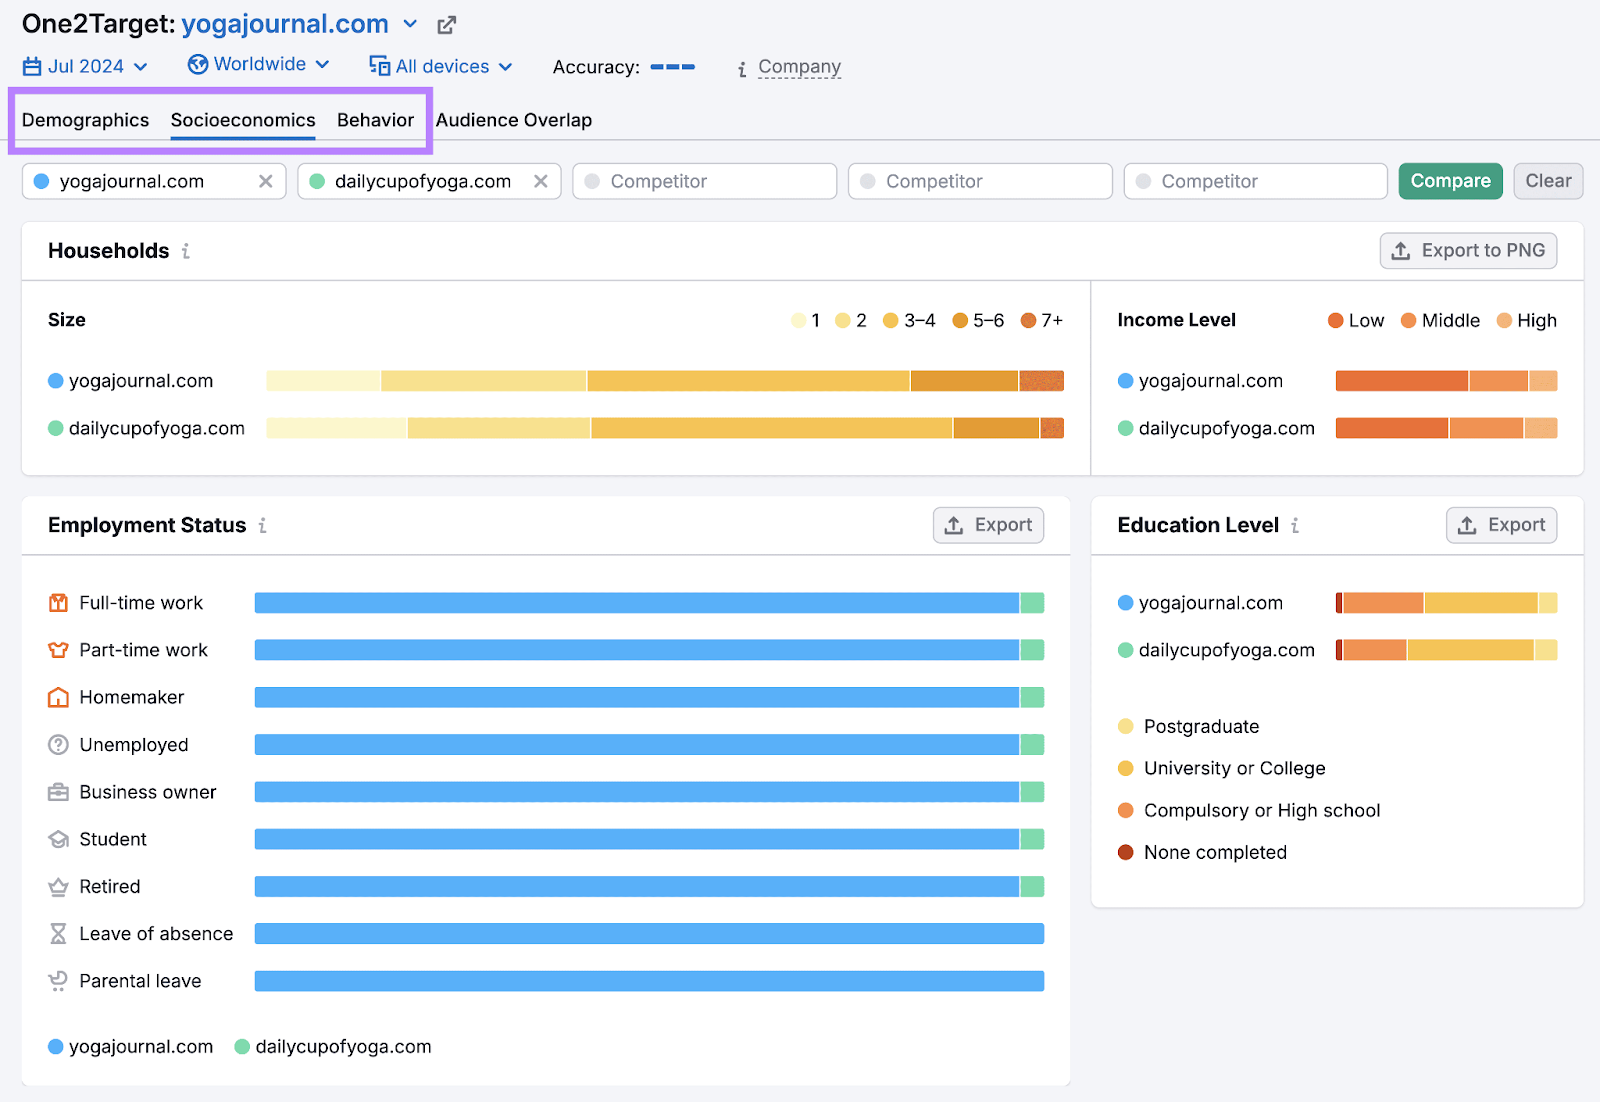Toggle Postgraduate in education legend
This screenshot has width=1600, height=1102.
(1188, 726)
